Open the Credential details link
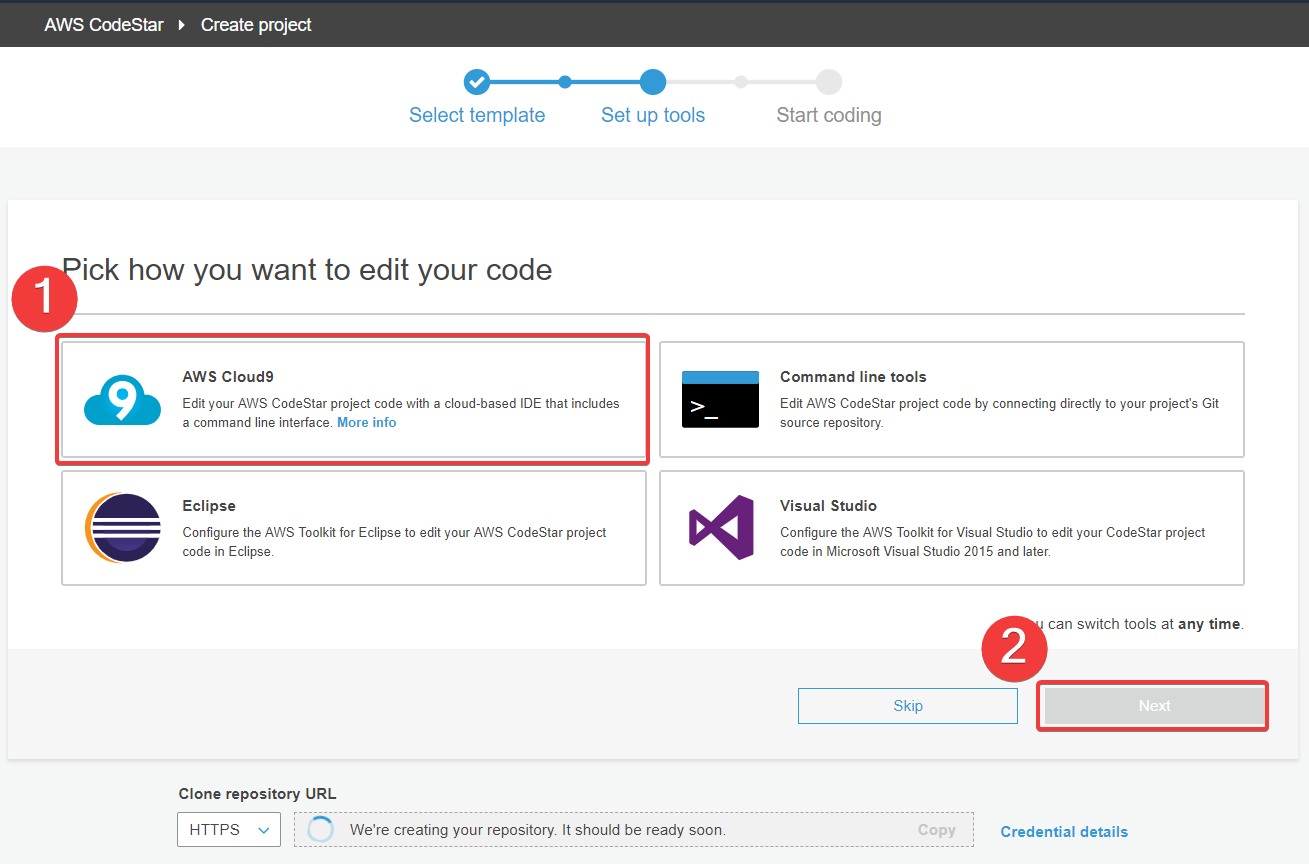 pyautogui.click(x=1064, y=832)
